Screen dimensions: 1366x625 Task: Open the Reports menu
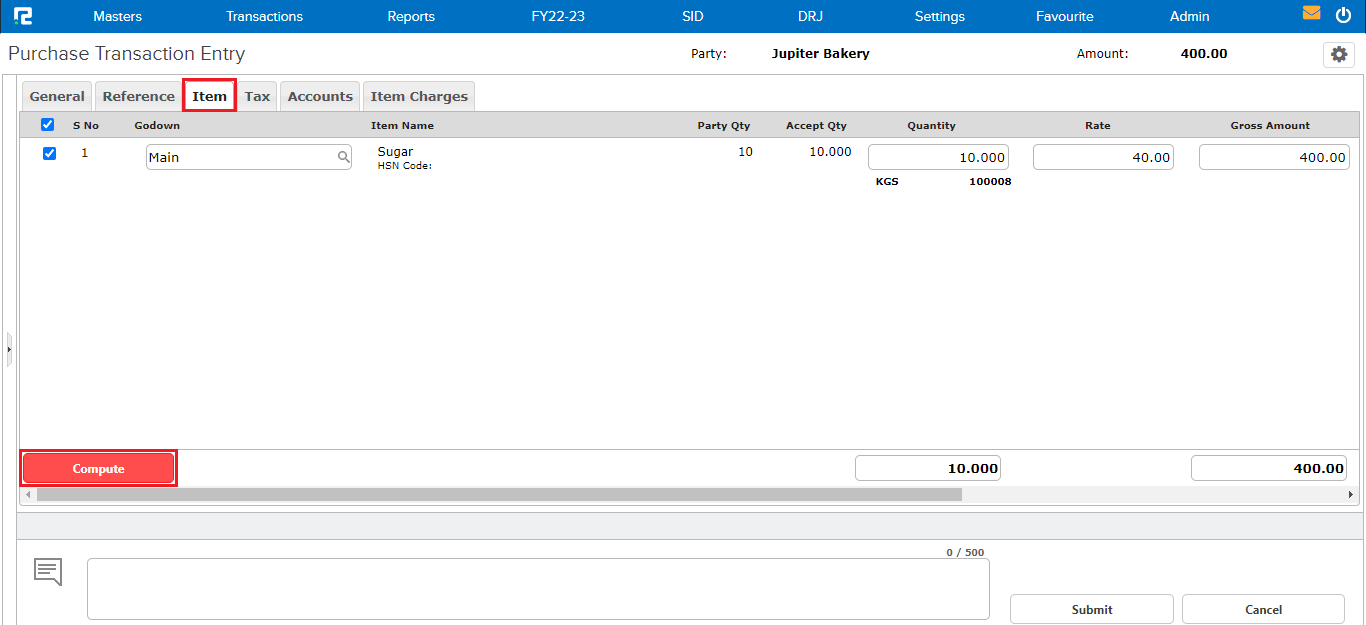(410, 16)
